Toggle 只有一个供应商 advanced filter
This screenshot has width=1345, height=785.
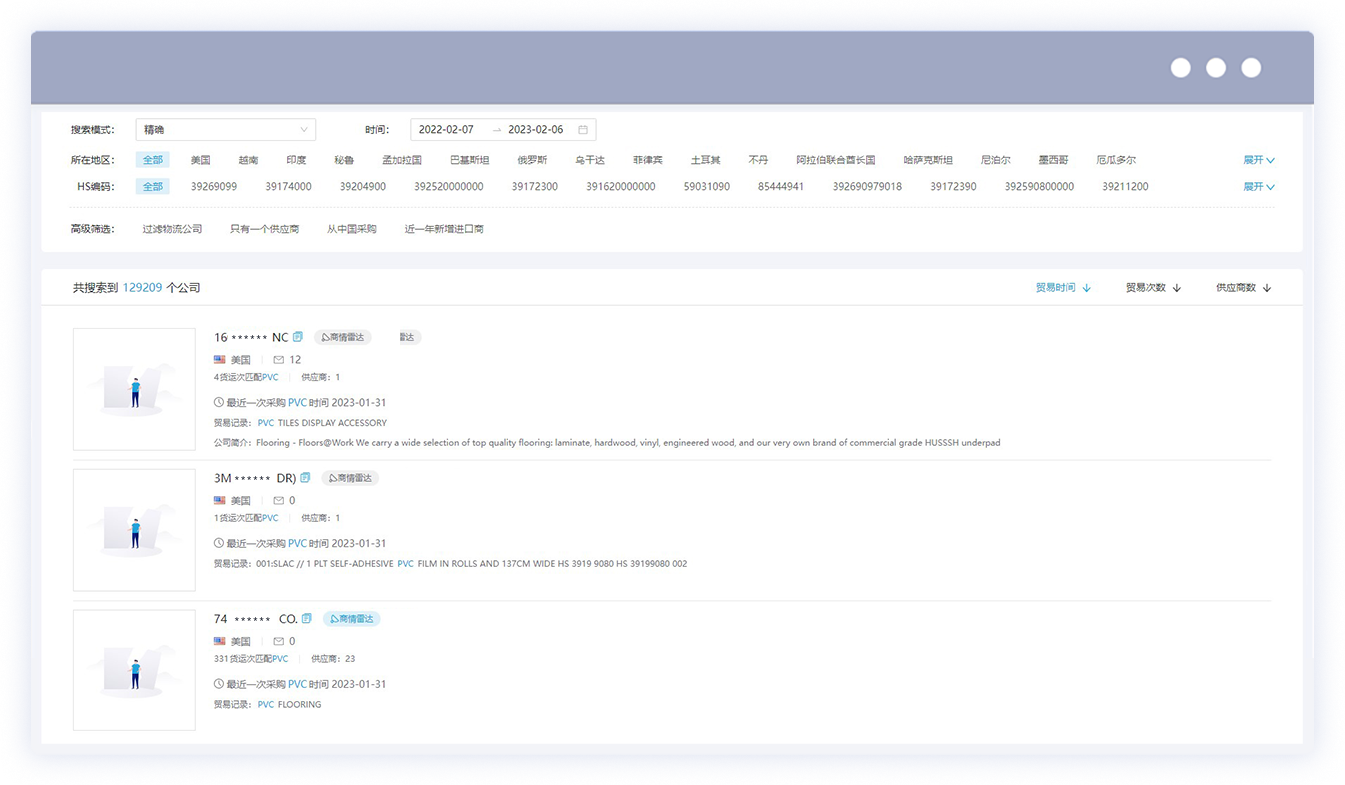tap(264, 229)
